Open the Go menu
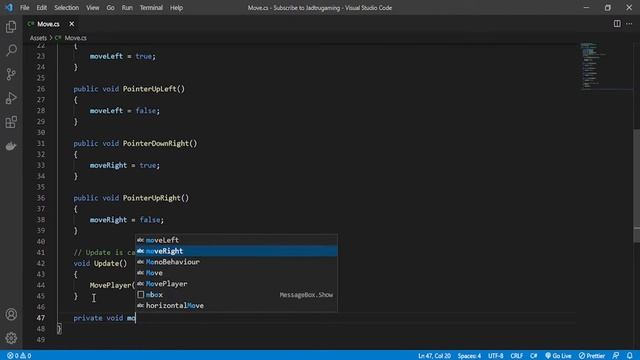This screenshot has width=640, height=360. (x=110, y=8)
